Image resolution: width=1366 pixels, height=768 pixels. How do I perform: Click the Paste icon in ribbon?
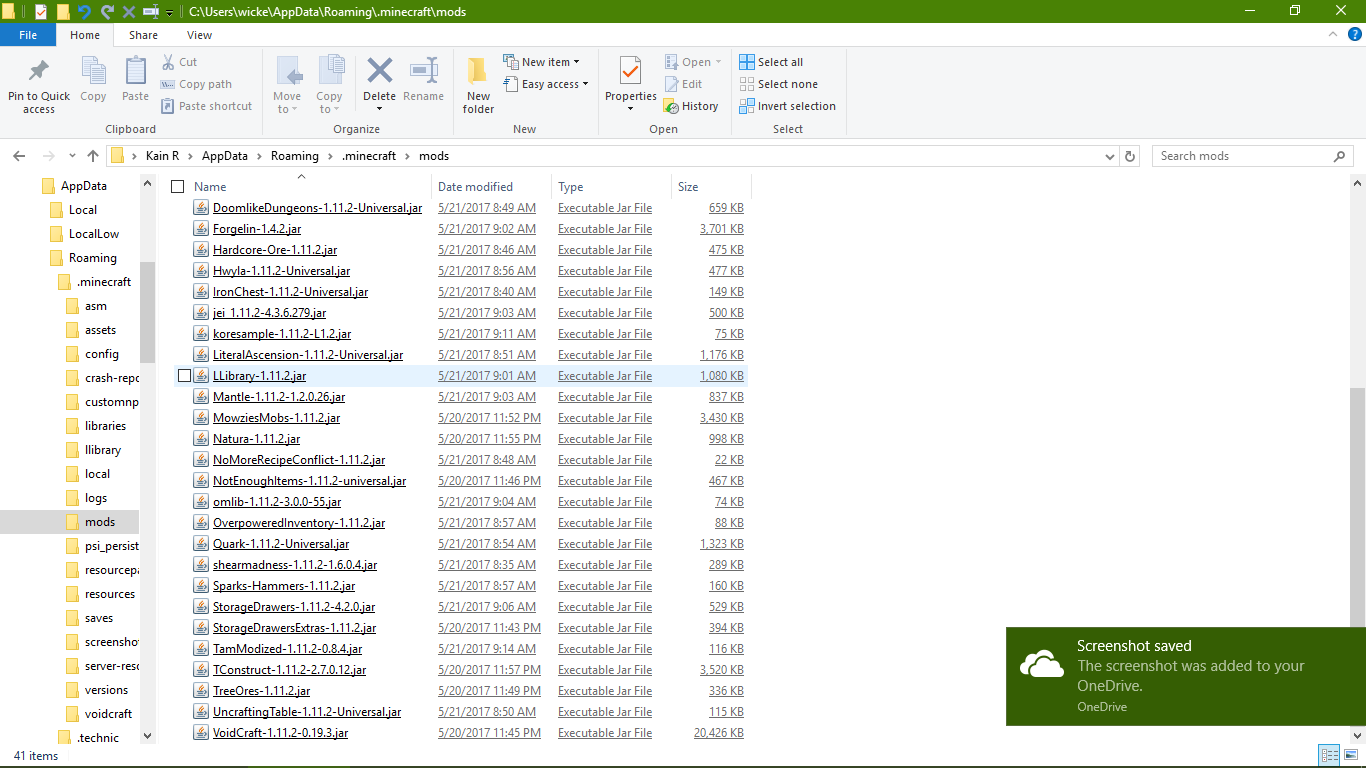[135, 72]
